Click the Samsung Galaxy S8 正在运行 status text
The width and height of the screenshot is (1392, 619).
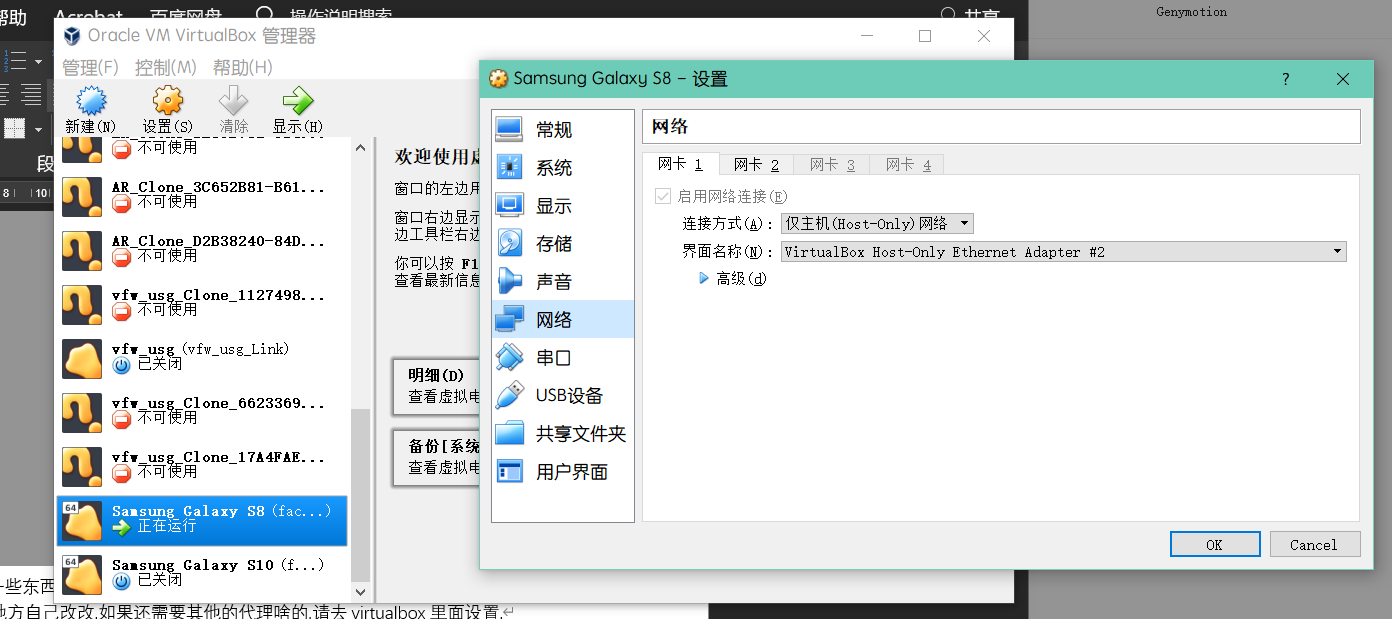(x=167, y=526)
